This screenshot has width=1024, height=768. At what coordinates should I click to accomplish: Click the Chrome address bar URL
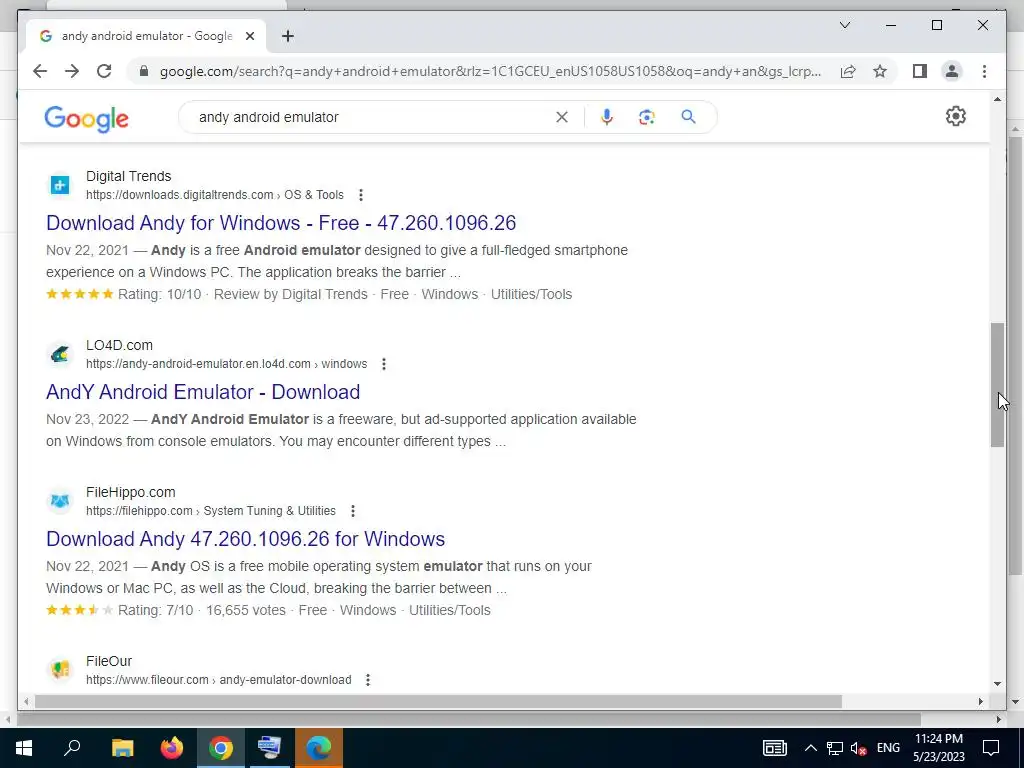[490, 71]
